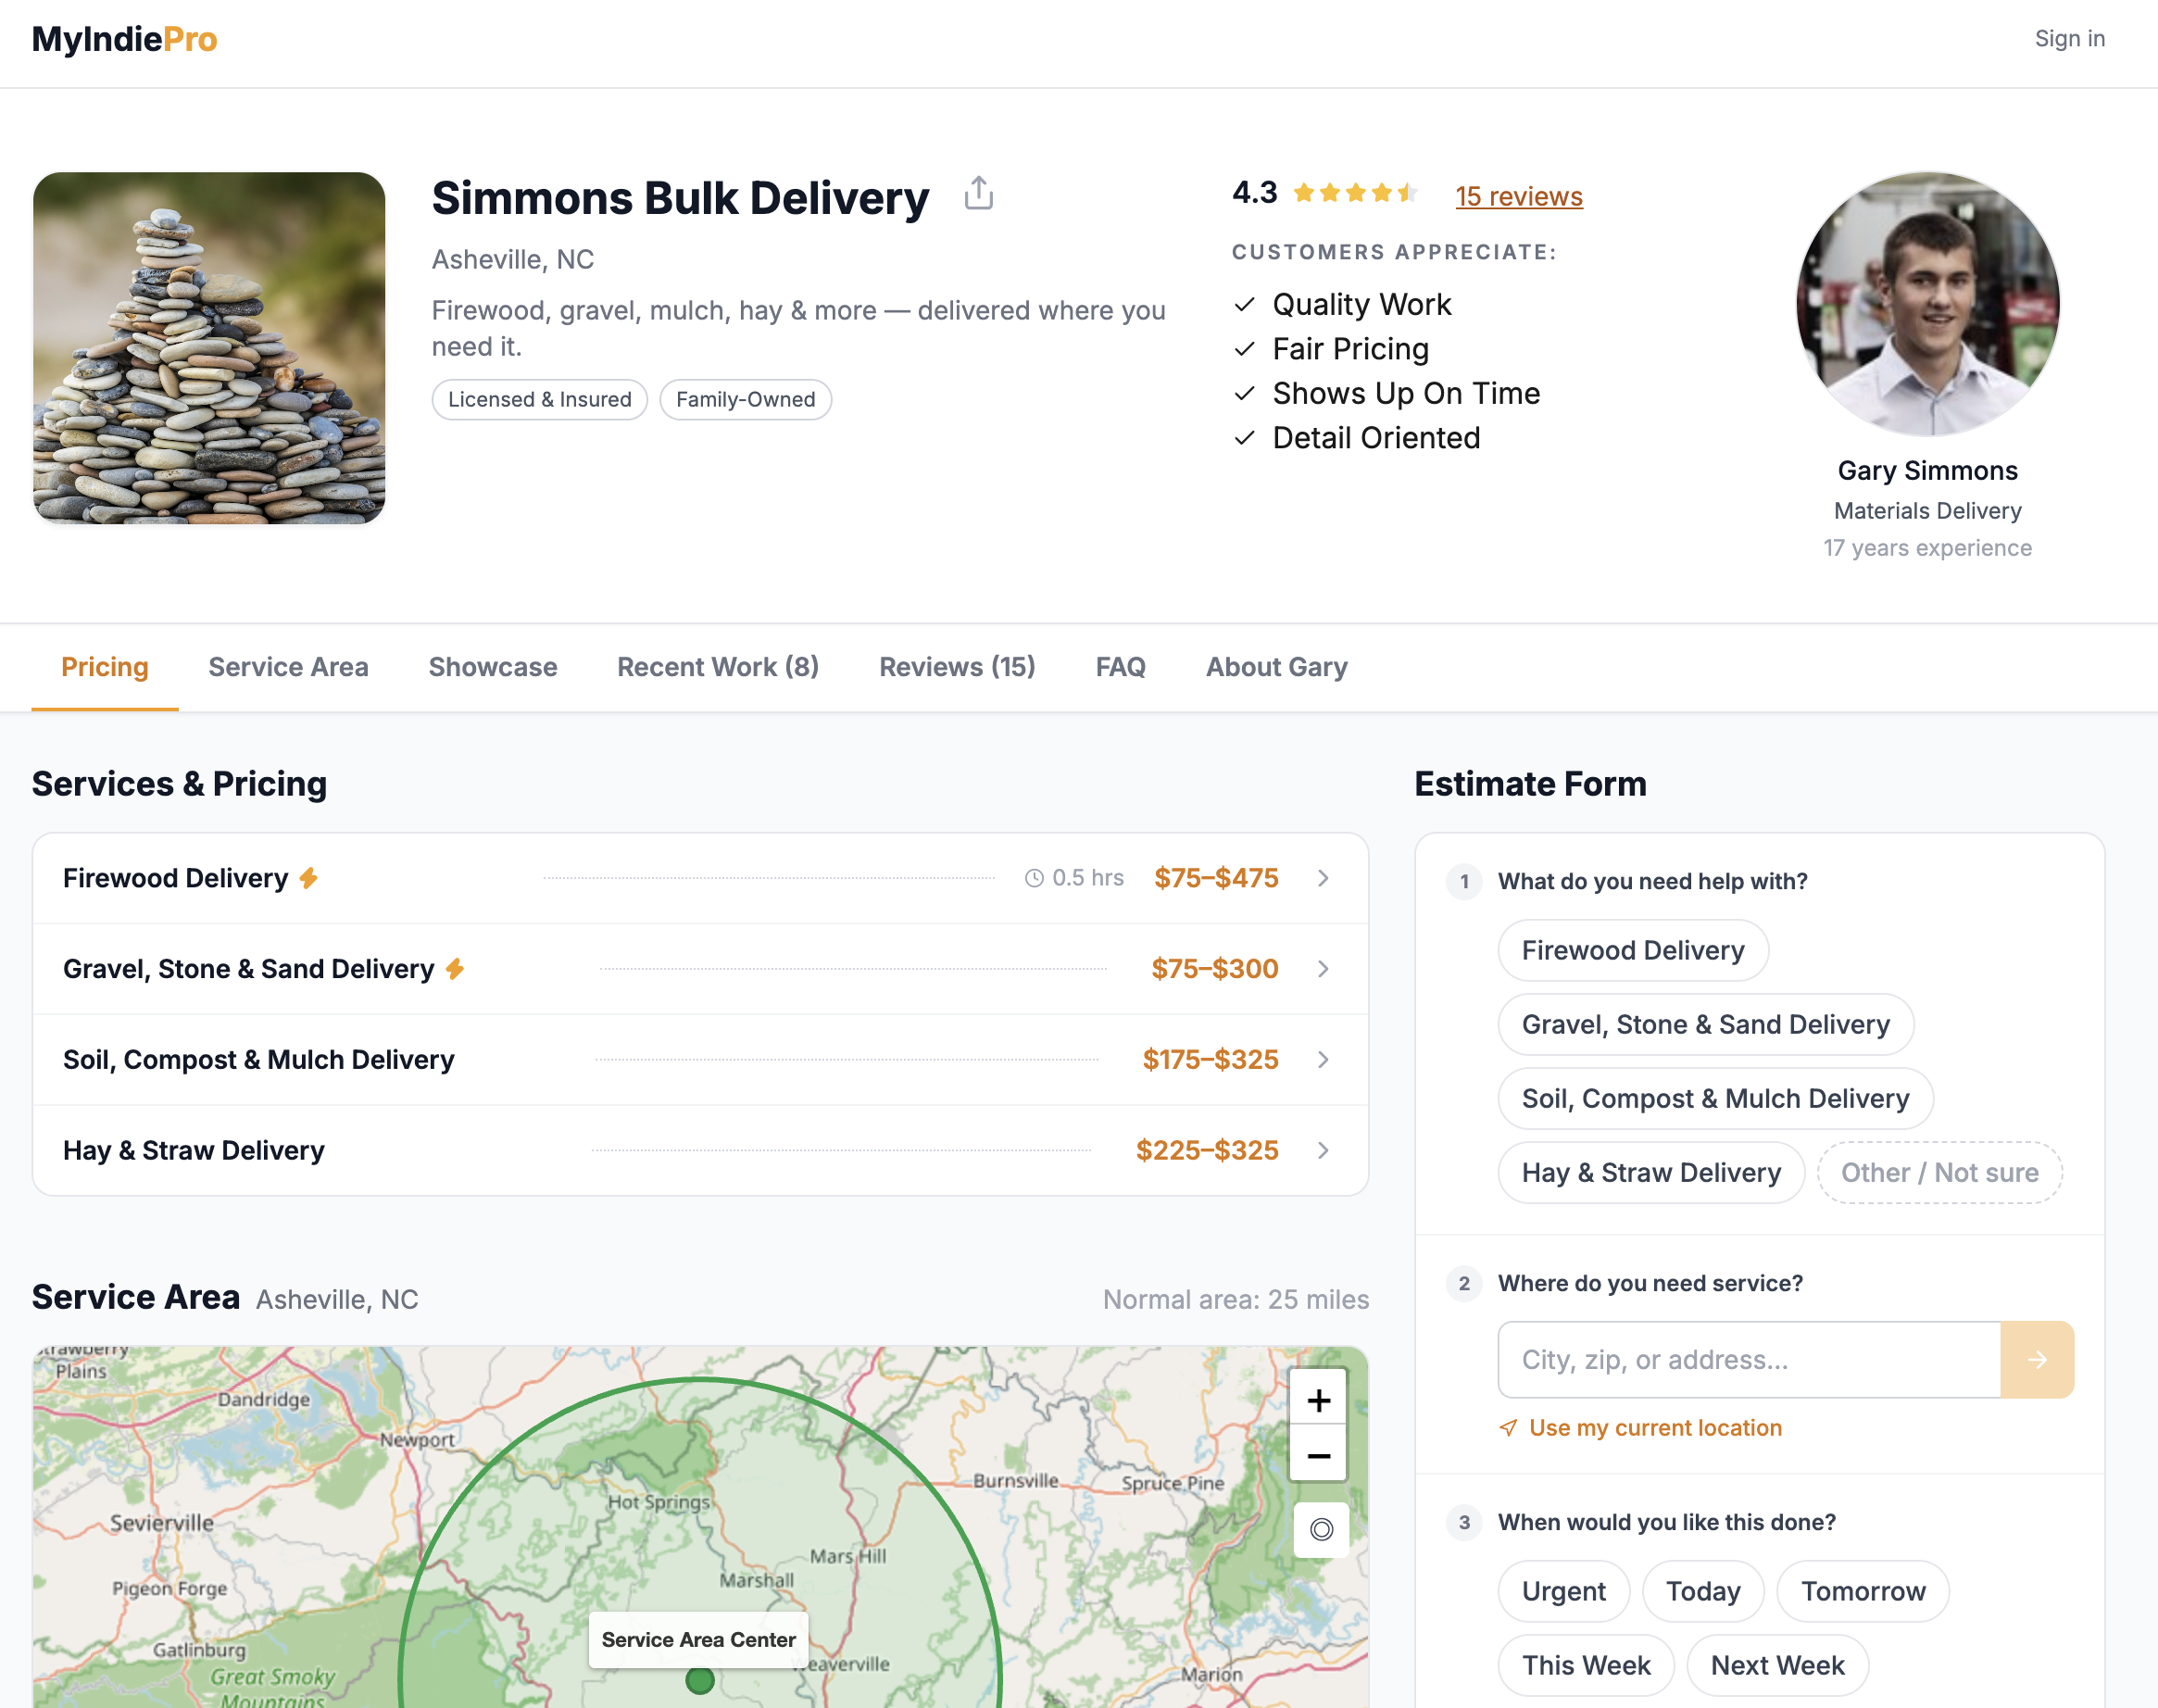Click the Firewood Delivery price $75–$475
Image resolution: width=2158 pixels, height=1708 pixels.
pyautogui.click(x=1216, y=878)
